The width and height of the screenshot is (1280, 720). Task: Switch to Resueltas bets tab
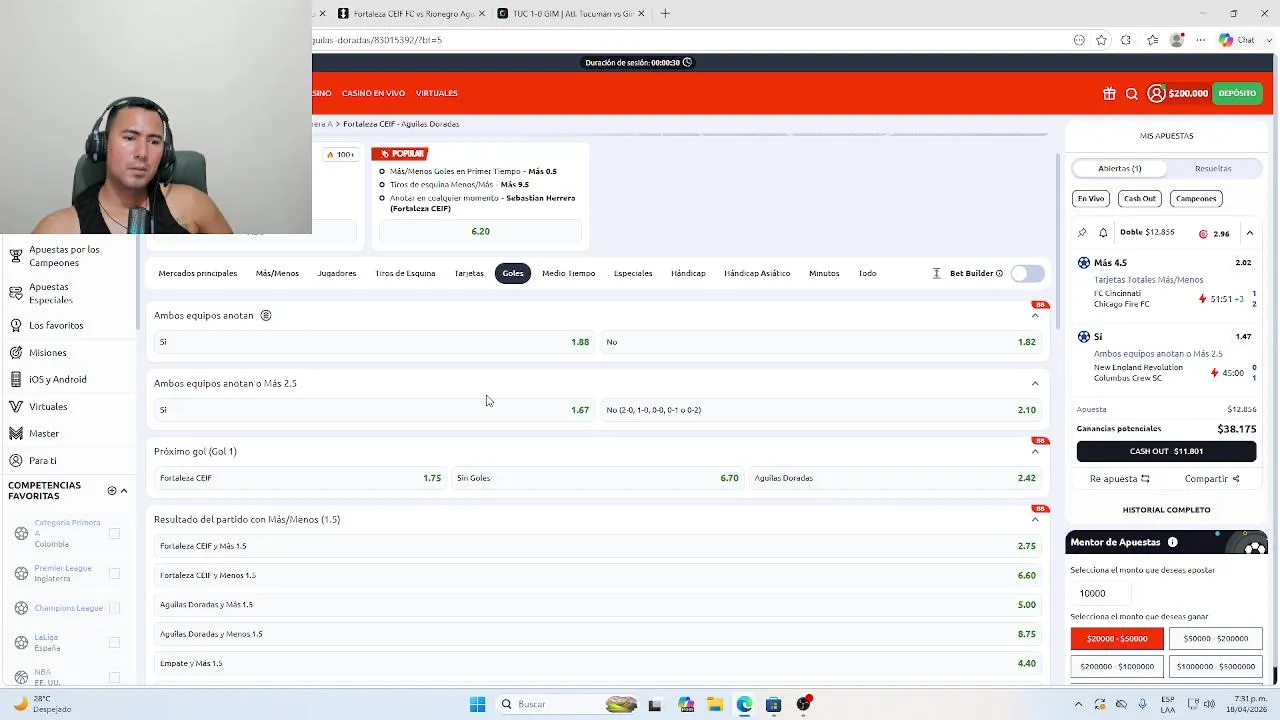[1213, 168]
